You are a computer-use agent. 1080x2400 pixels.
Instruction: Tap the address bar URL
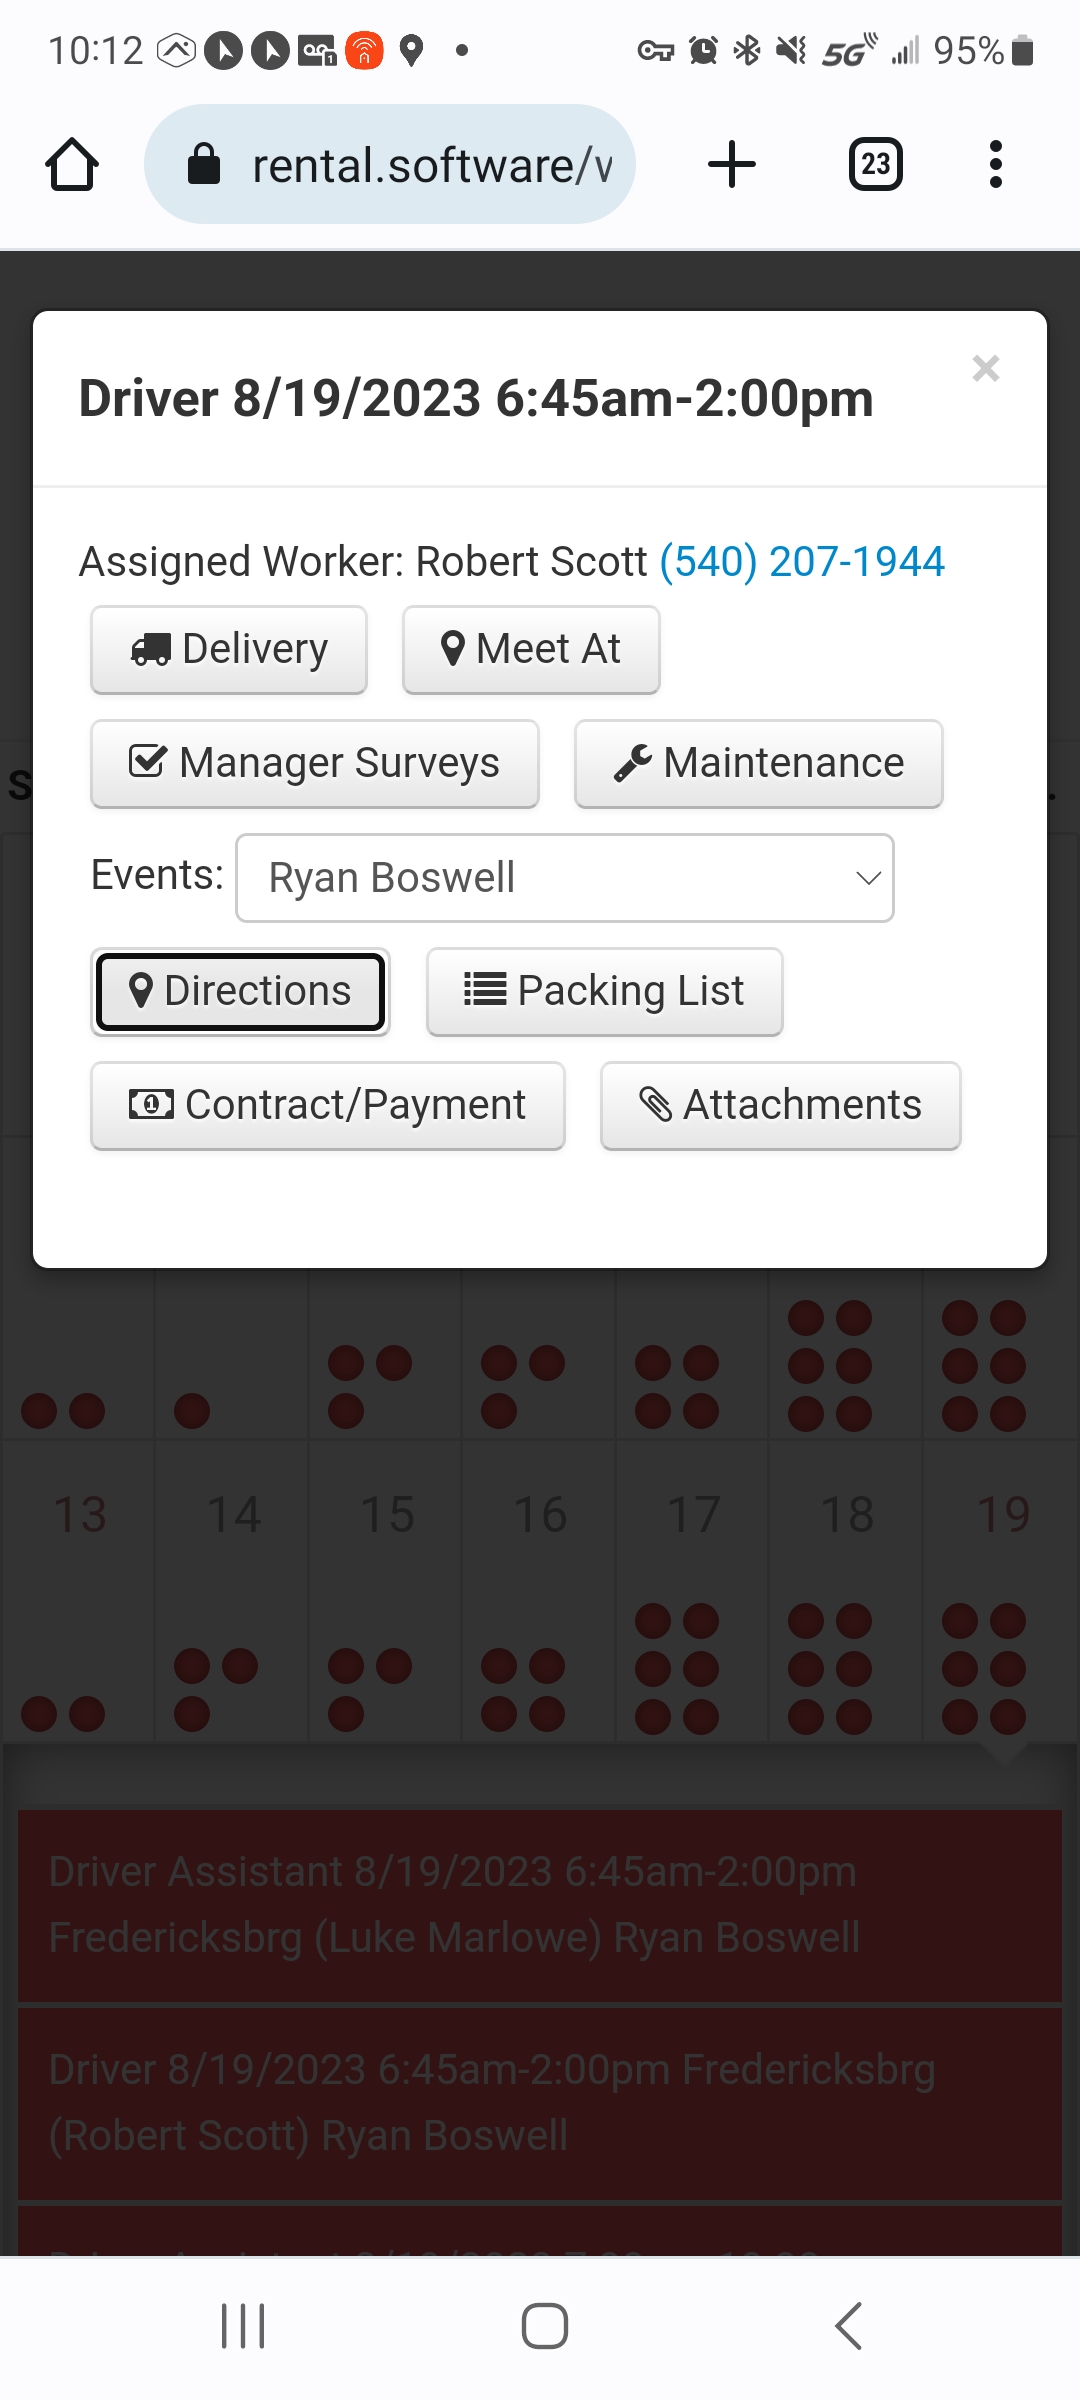[430, 165]
